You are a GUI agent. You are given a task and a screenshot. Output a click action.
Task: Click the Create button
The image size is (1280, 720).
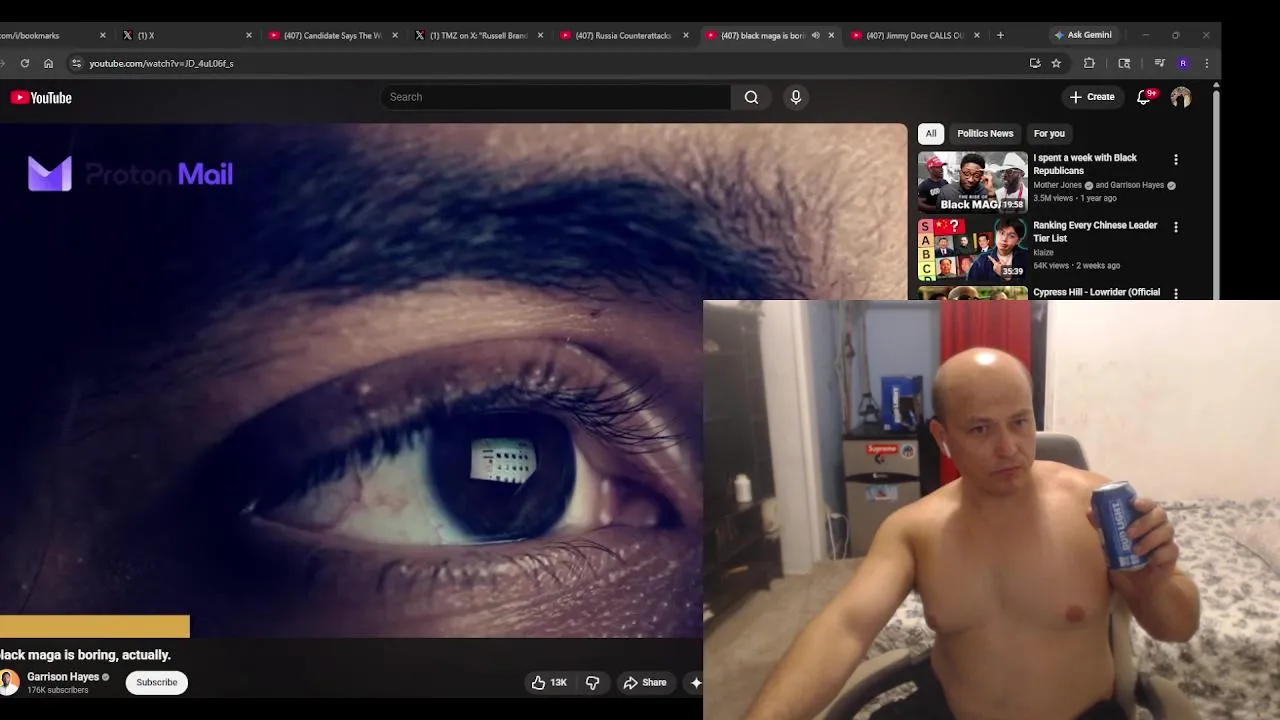pyautogui.click(x=1092, y=97)
